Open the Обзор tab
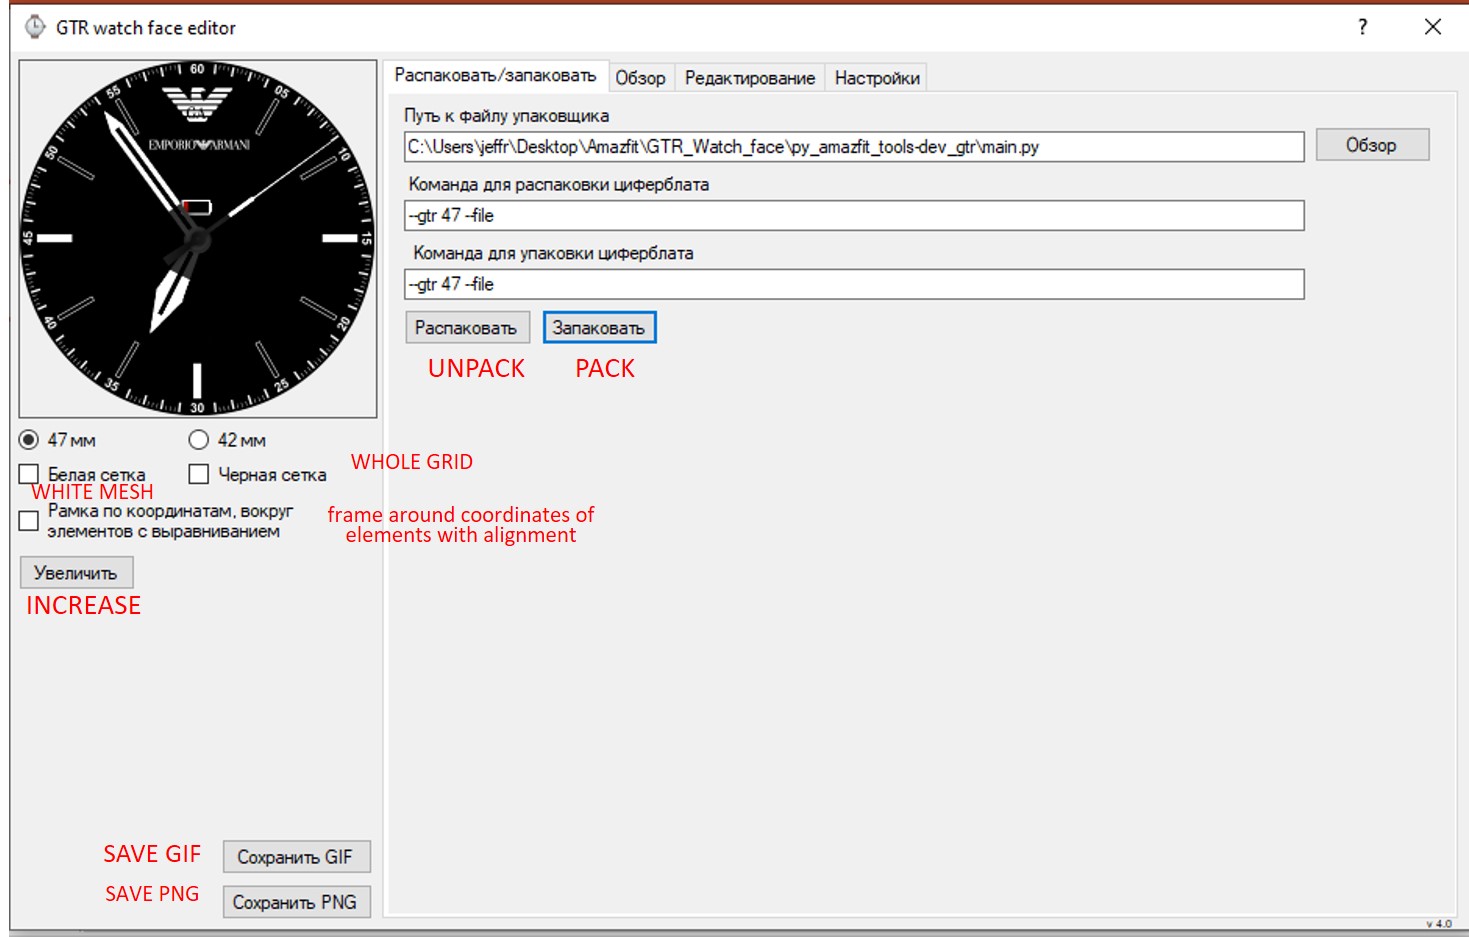Image resolution: width=1469 pixels, height=937 pixels. 640,78
